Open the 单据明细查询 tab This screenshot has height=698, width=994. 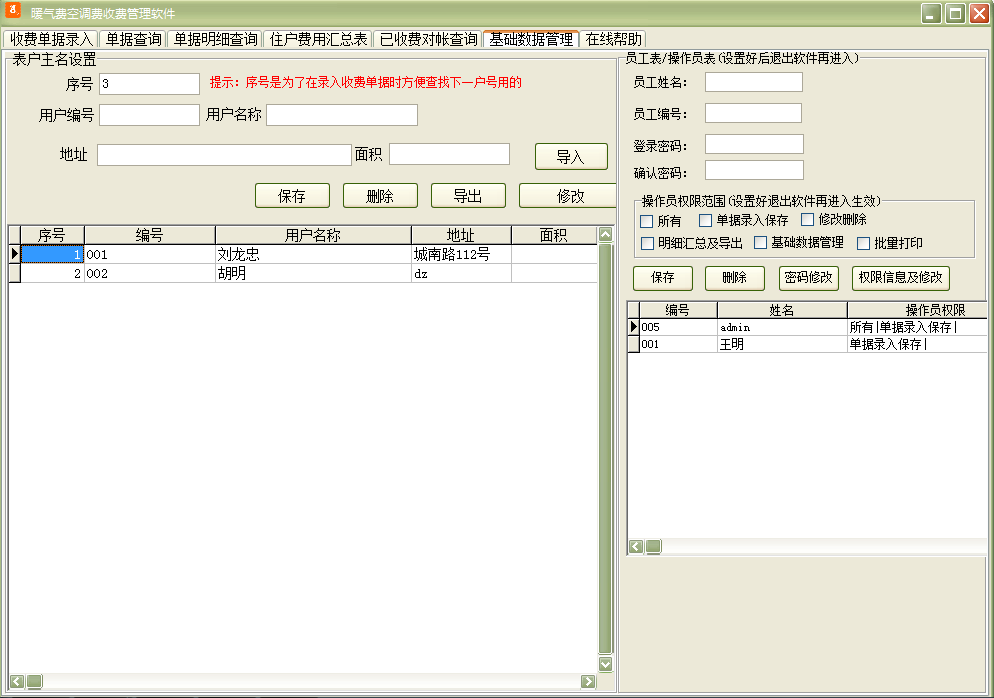point(216,39)
